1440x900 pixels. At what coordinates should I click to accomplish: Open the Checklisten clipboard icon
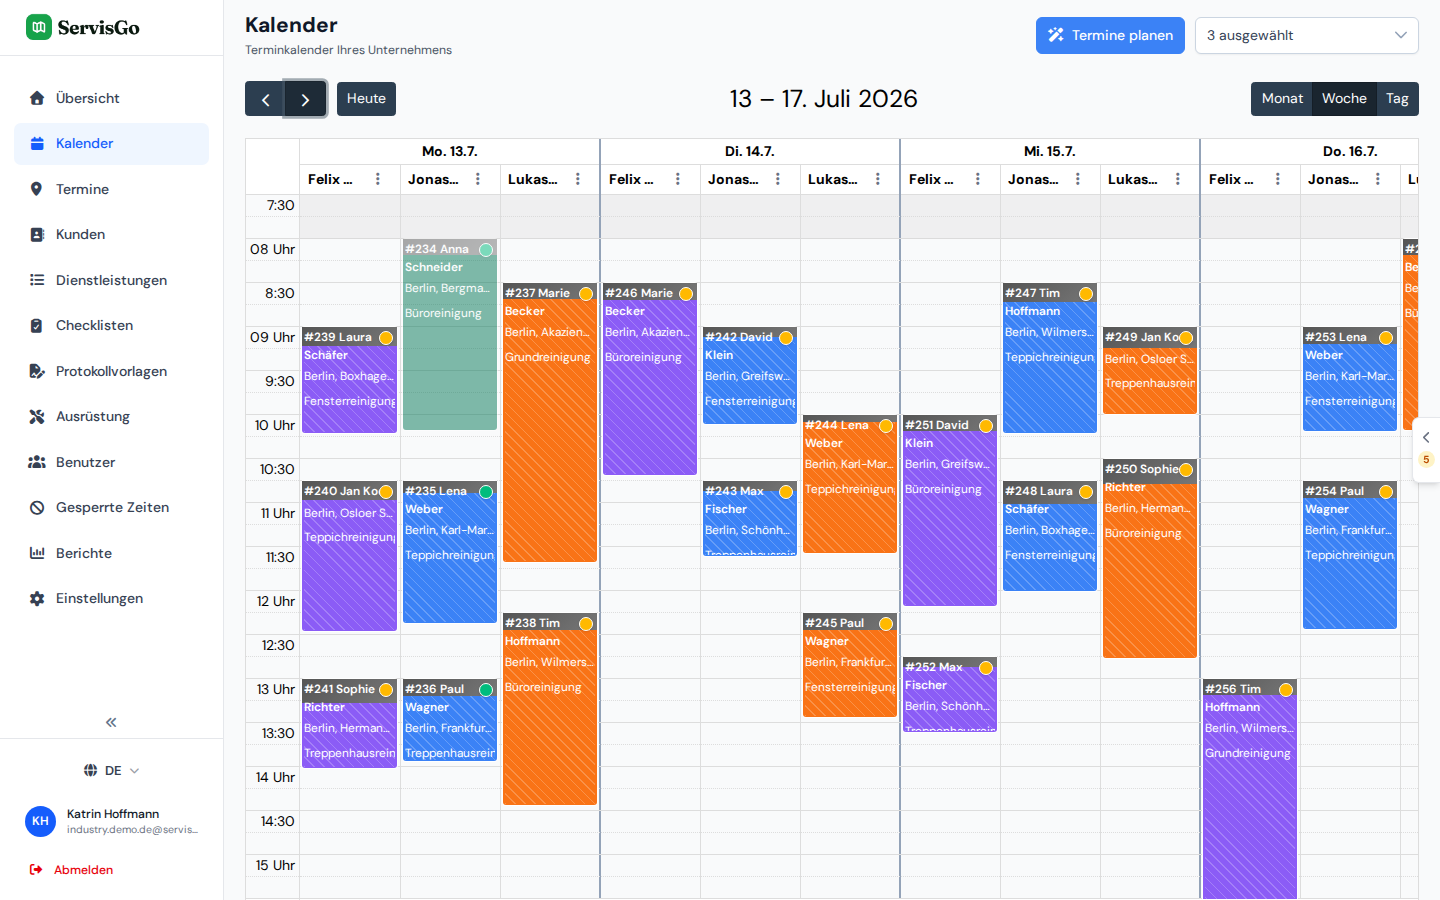37,326
